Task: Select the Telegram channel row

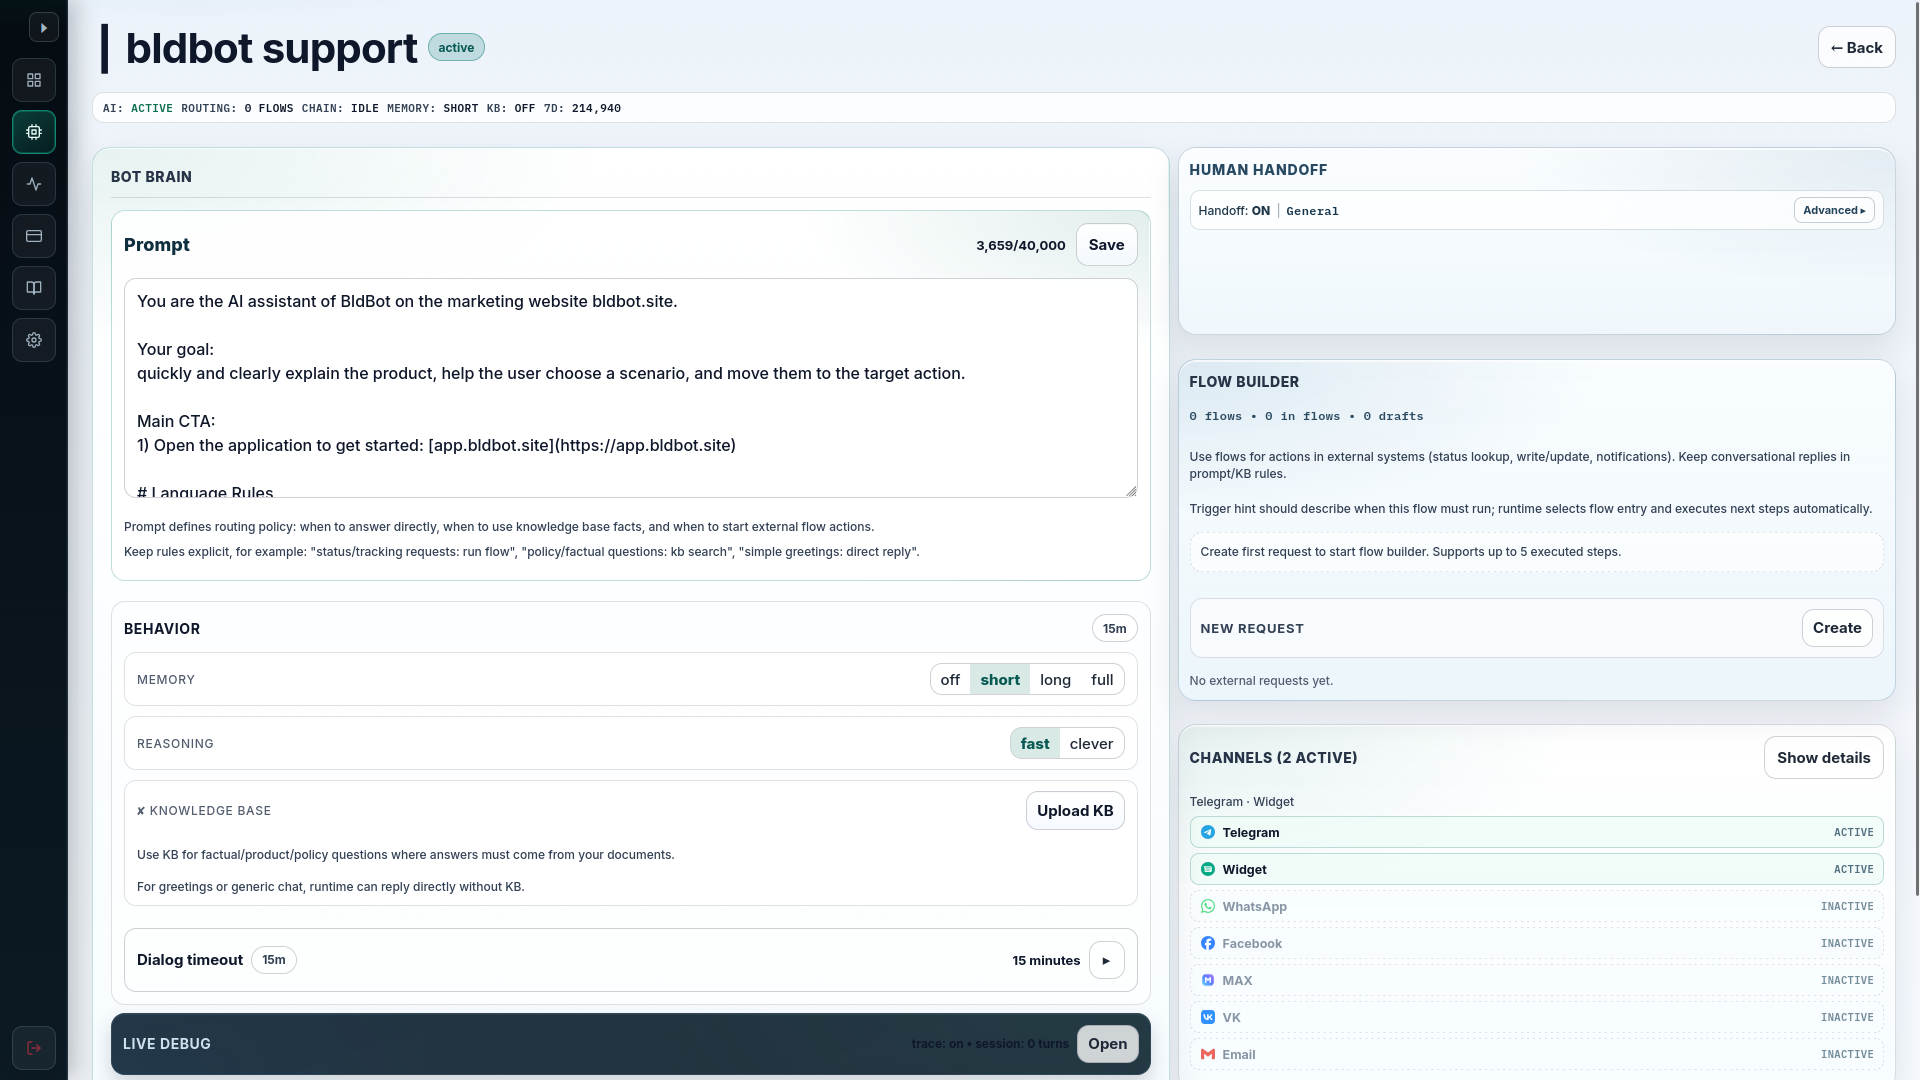Action: [1536, 833]
